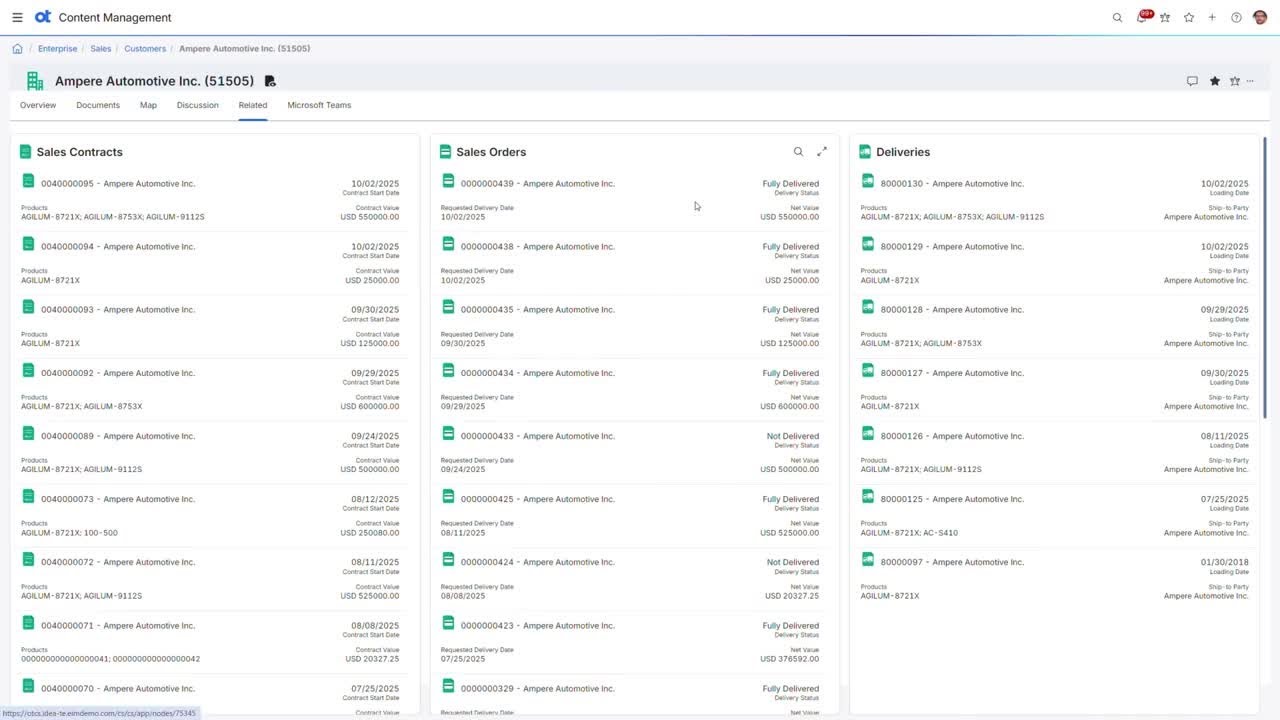1280x720 pixels.
Task: Open the comments speech bubble icon
Action: click(x=1192, y=81)
